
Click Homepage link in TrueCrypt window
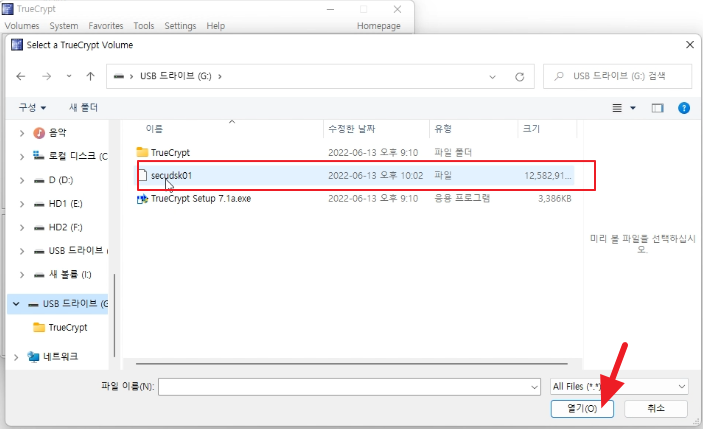tap(379, 26)
